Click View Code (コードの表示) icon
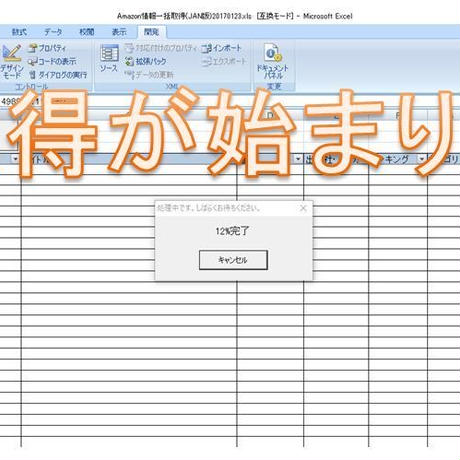Screen dimensions: 460x460 52,61
